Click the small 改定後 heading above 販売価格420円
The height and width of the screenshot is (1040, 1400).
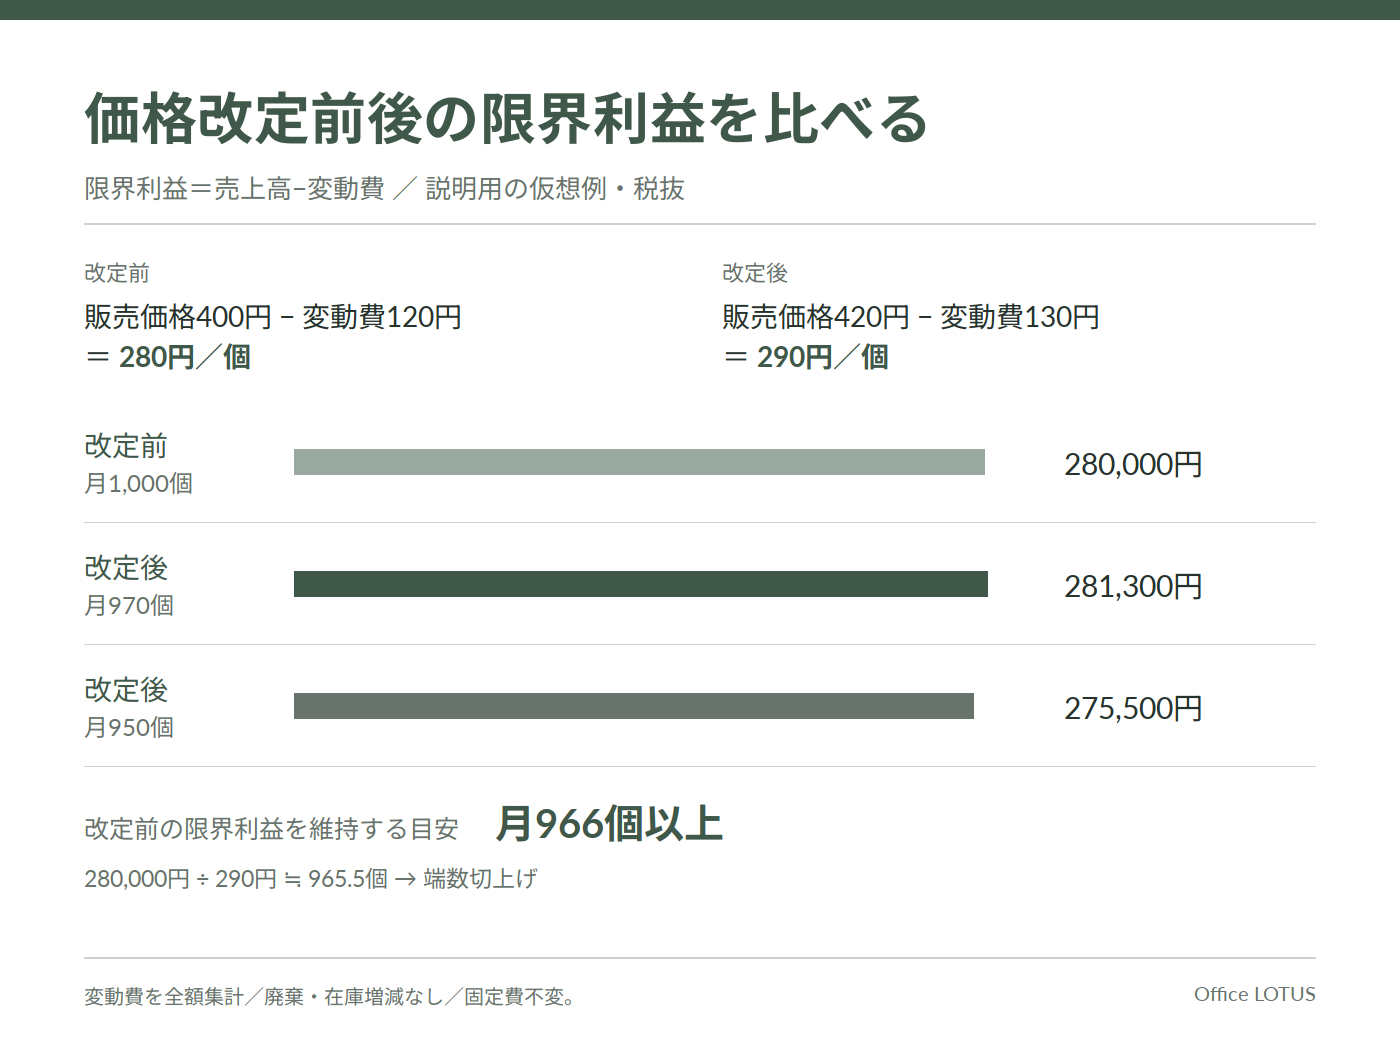point(755,273)
